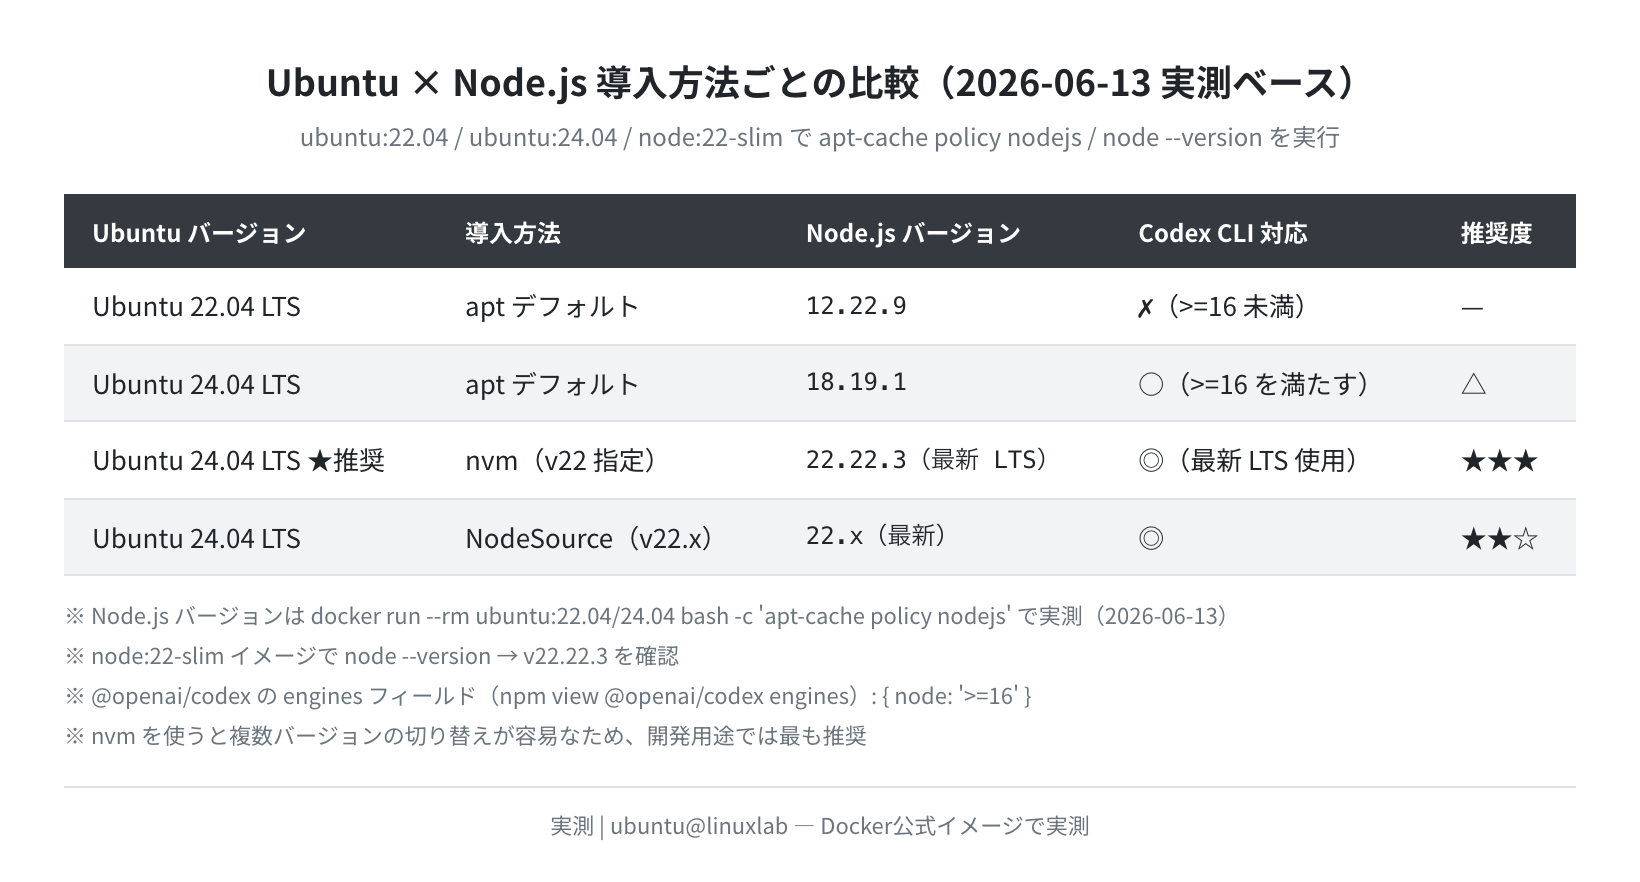Click the title 'Ubuntu × Node.js 導入方法ごとの比較'
Image resolution: width=1640 pixels, height=882 pixels.
592,83
